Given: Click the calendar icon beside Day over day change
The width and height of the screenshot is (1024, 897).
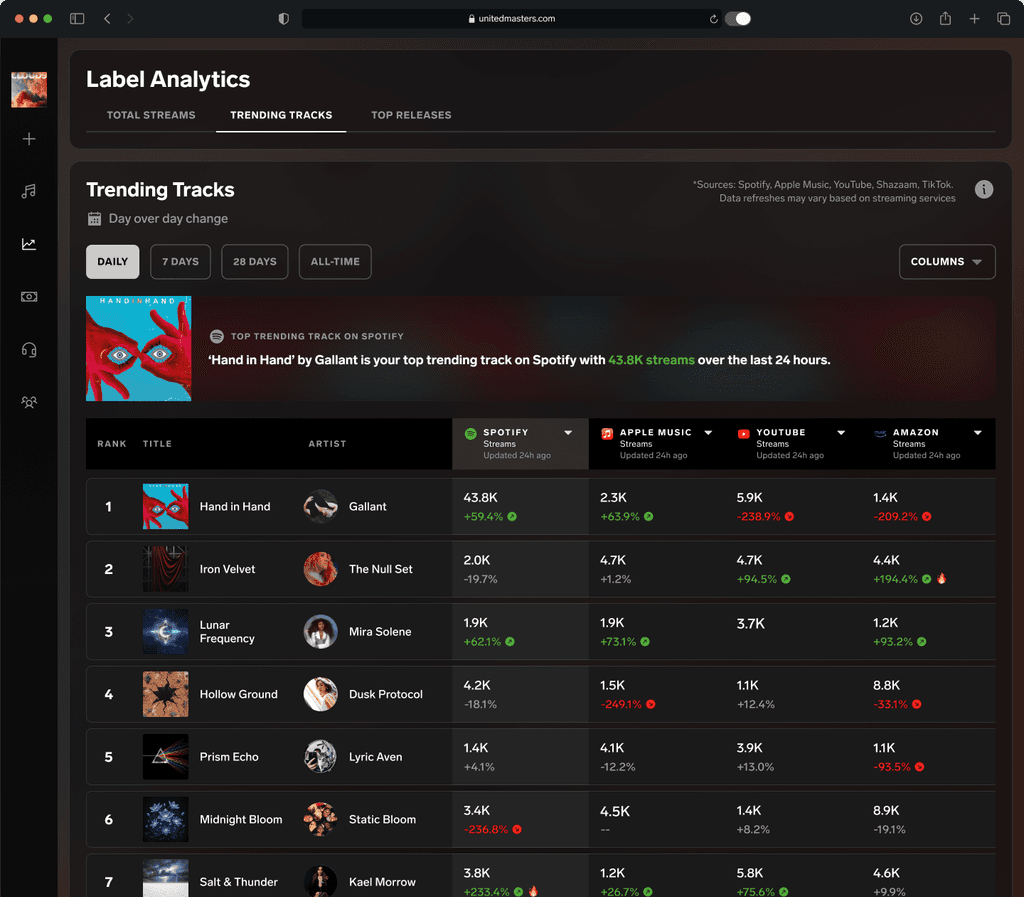Looking at the screenshot, I should (x=95, y=219).
